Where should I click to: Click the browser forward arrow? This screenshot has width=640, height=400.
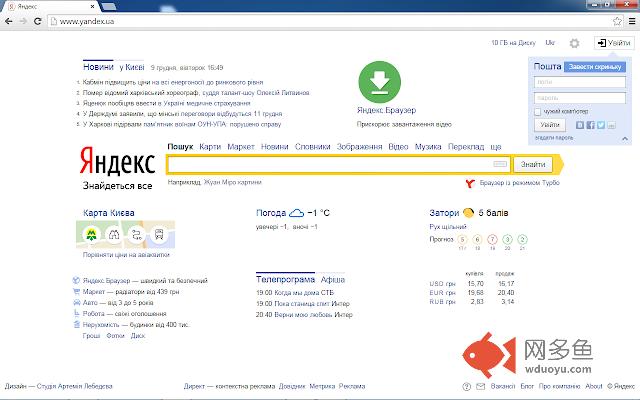coord(23,21)
